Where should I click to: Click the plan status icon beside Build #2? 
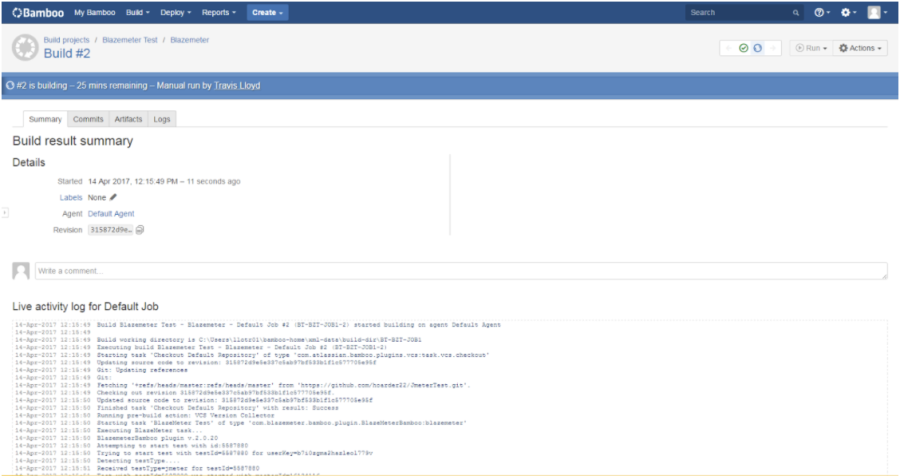[x=25, y=47]
